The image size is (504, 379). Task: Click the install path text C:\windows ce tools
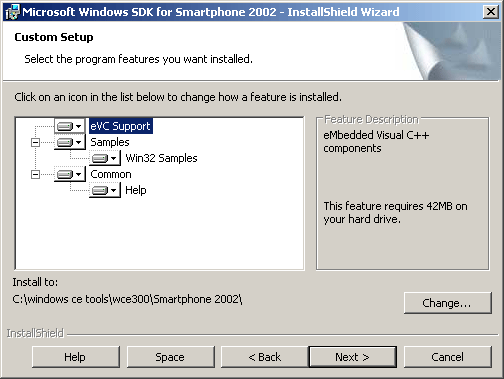127,299
